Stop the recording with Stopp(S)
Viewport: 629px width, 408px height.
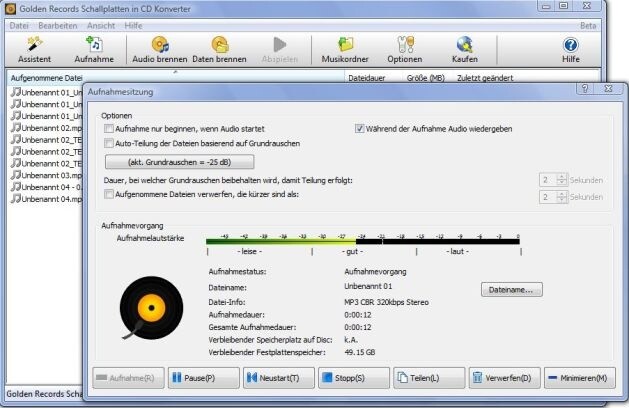click(354, 378)
